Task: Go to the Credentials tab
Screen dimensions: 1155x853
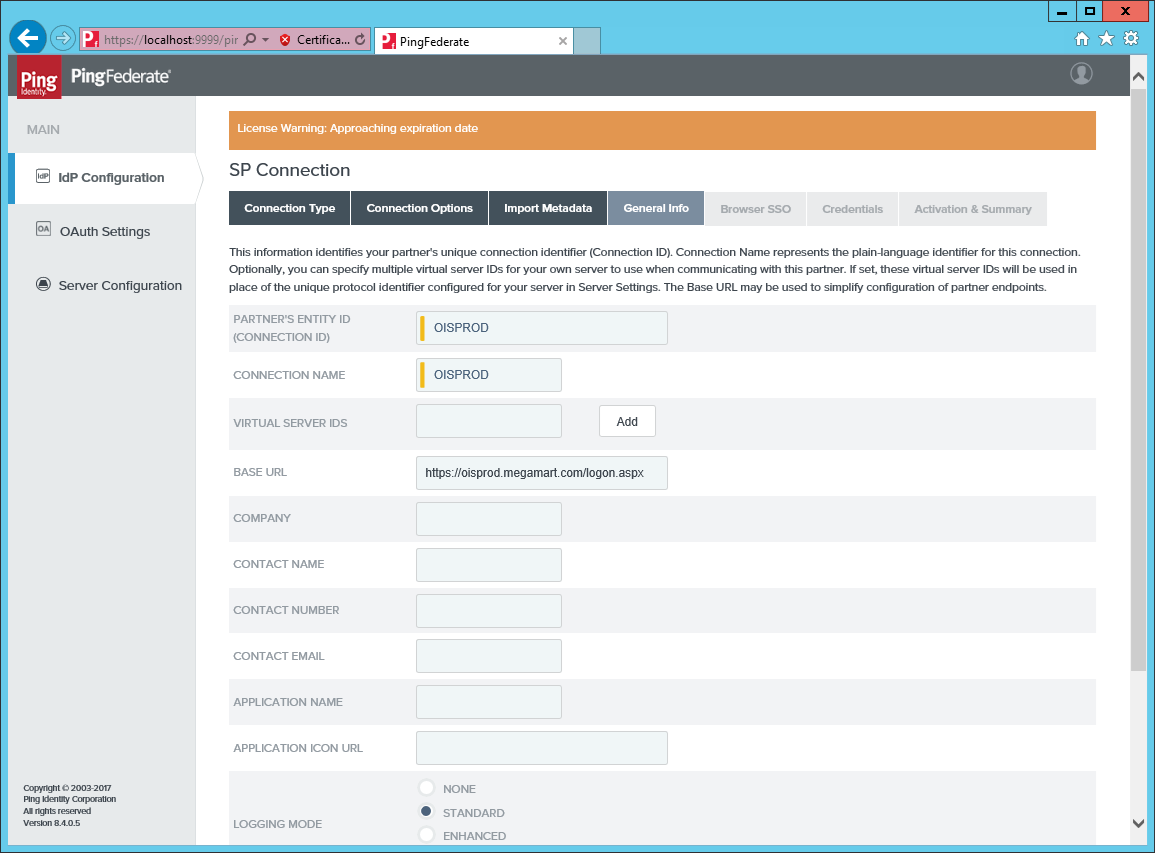Action: [852, 209]
